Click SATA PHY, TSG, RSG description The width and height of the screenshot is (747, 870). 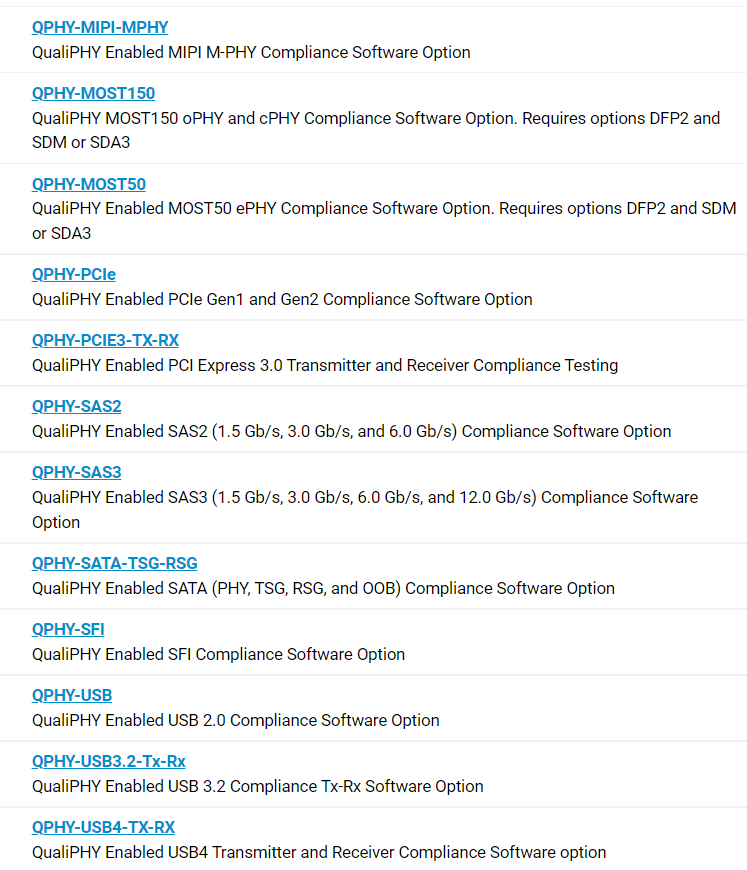324,589
